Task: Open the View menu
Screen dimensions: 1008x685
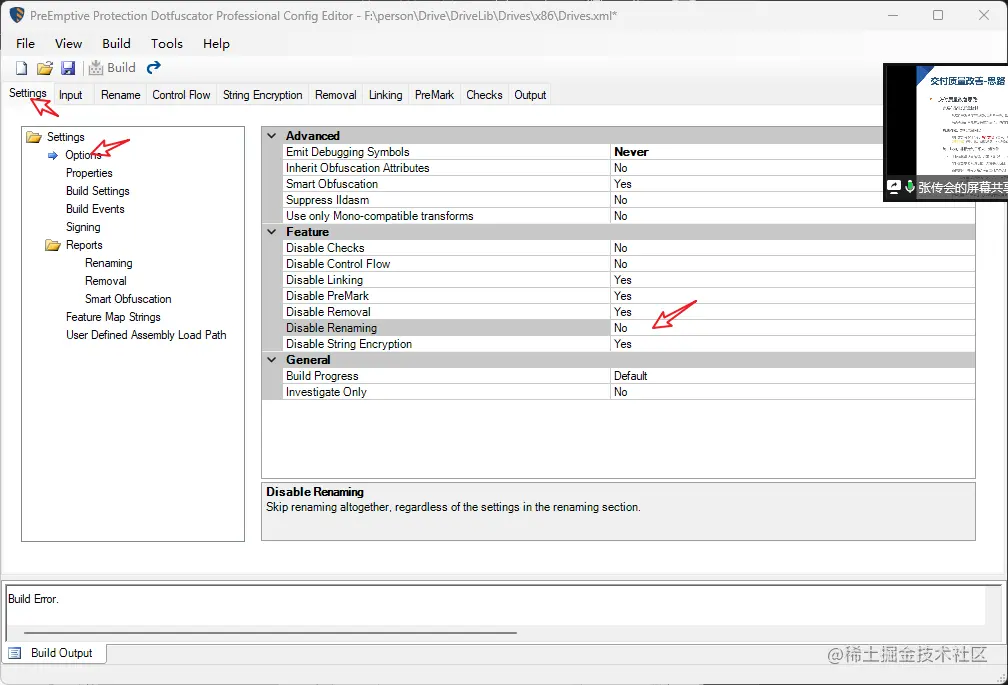Action: pyautogui.click(x=68, y=44)
